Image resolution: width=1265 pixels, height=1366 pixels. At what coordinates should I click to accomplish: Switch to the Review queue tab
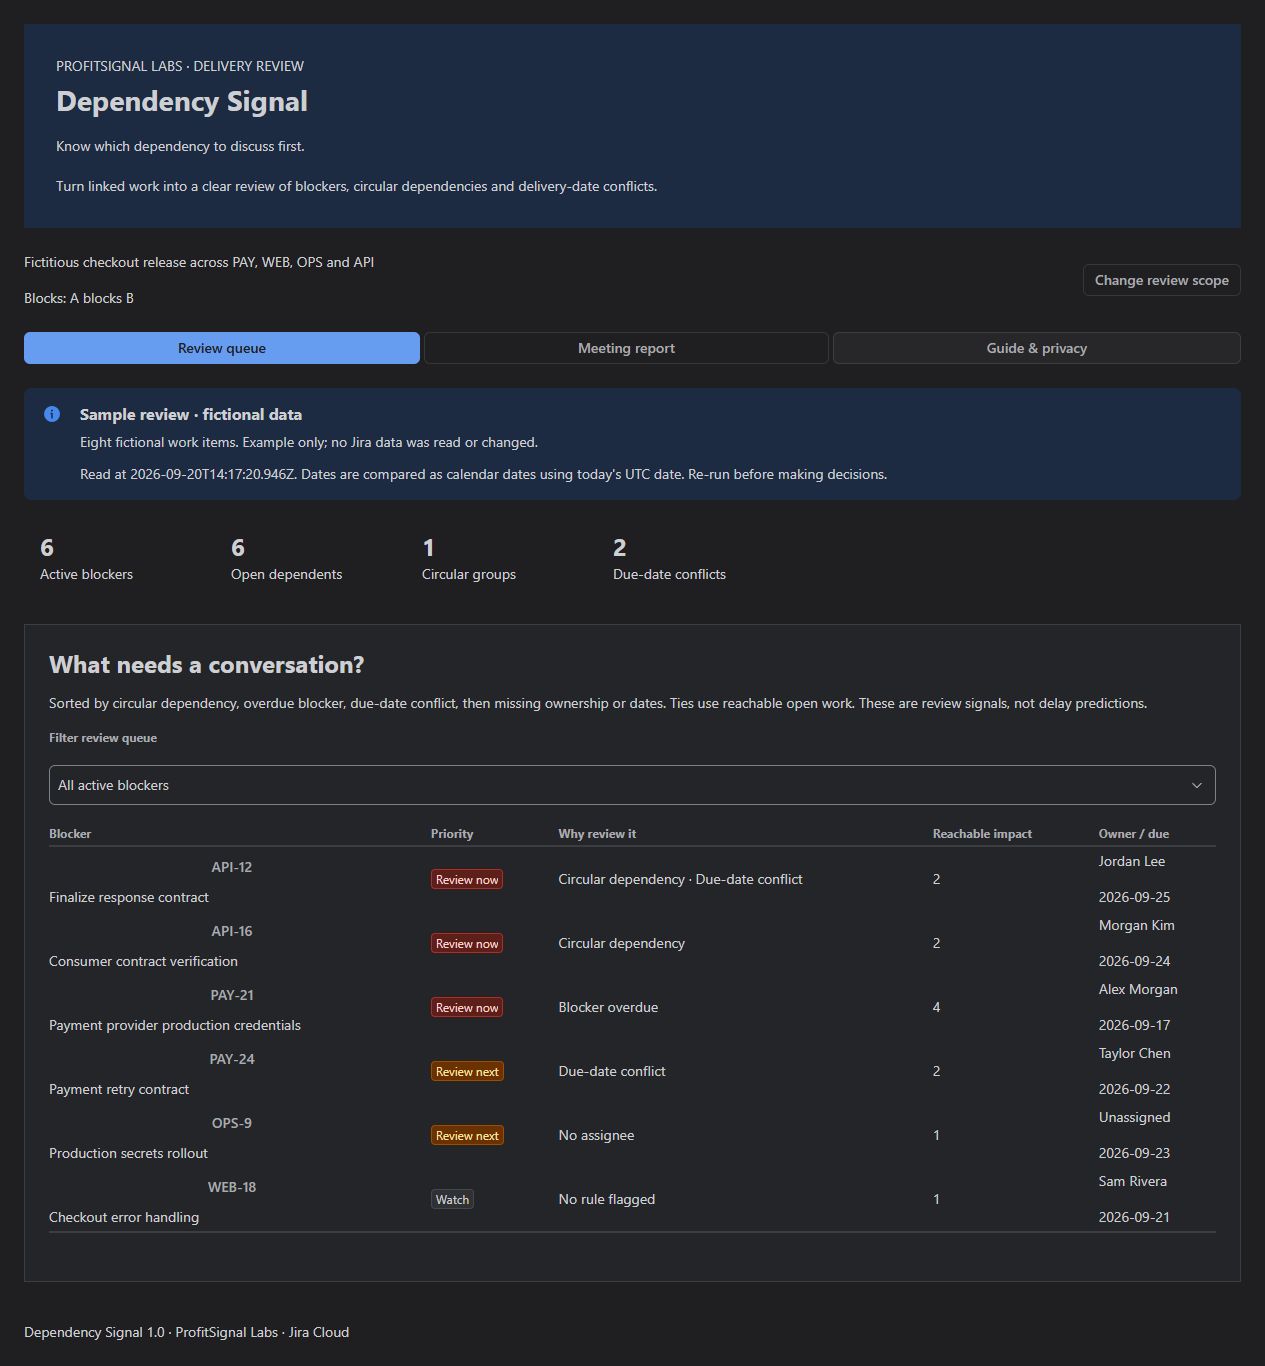[x=222, y=348]
